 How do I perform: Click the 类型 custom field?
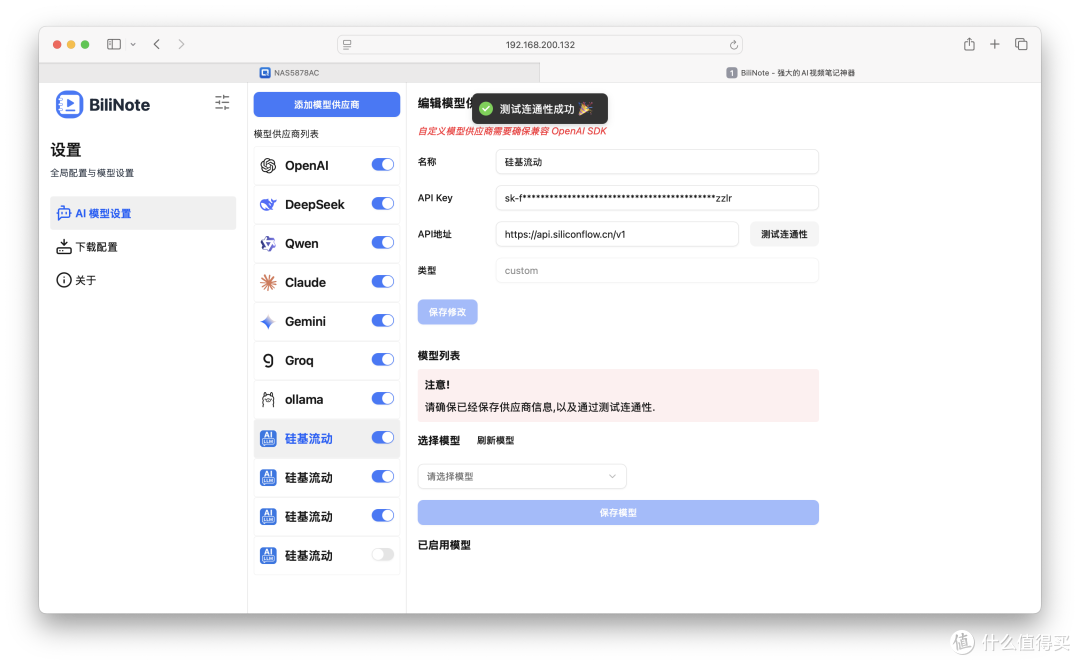pos(657,271)
